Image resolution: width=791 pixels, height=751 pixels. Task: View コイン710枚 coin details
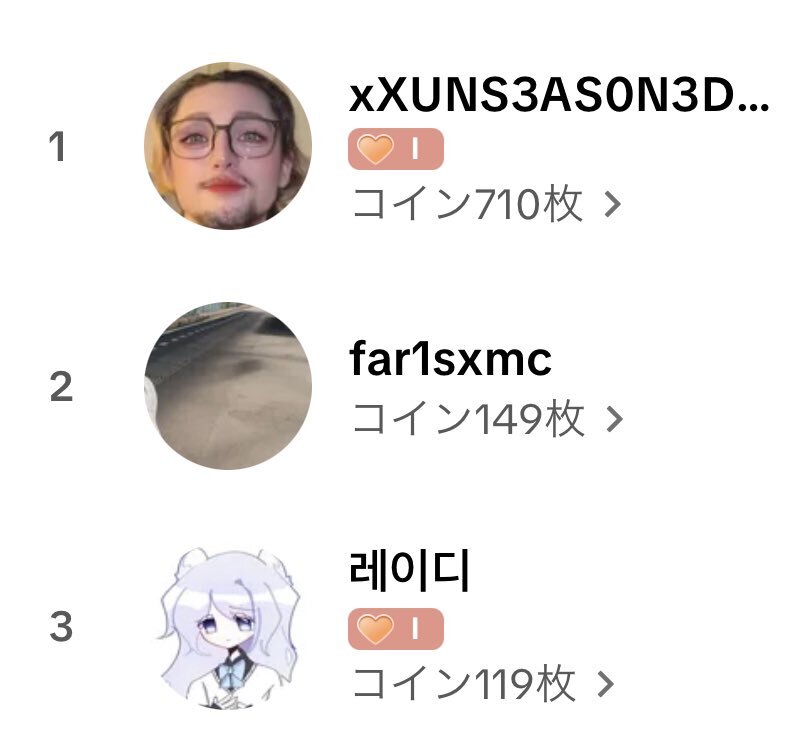point(468,204)
